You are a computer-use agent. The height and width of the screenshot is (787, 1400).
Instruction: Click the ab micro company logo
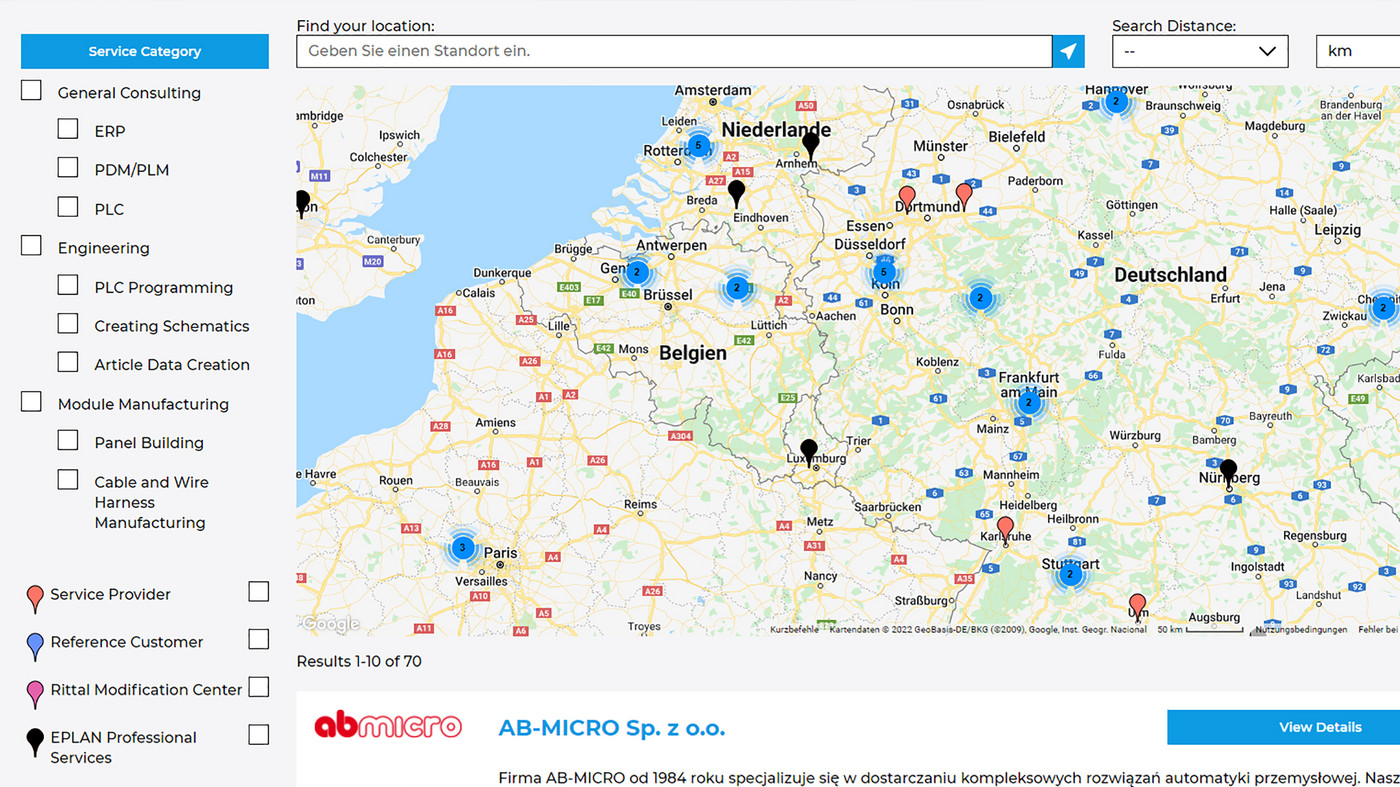click(388, 726)
